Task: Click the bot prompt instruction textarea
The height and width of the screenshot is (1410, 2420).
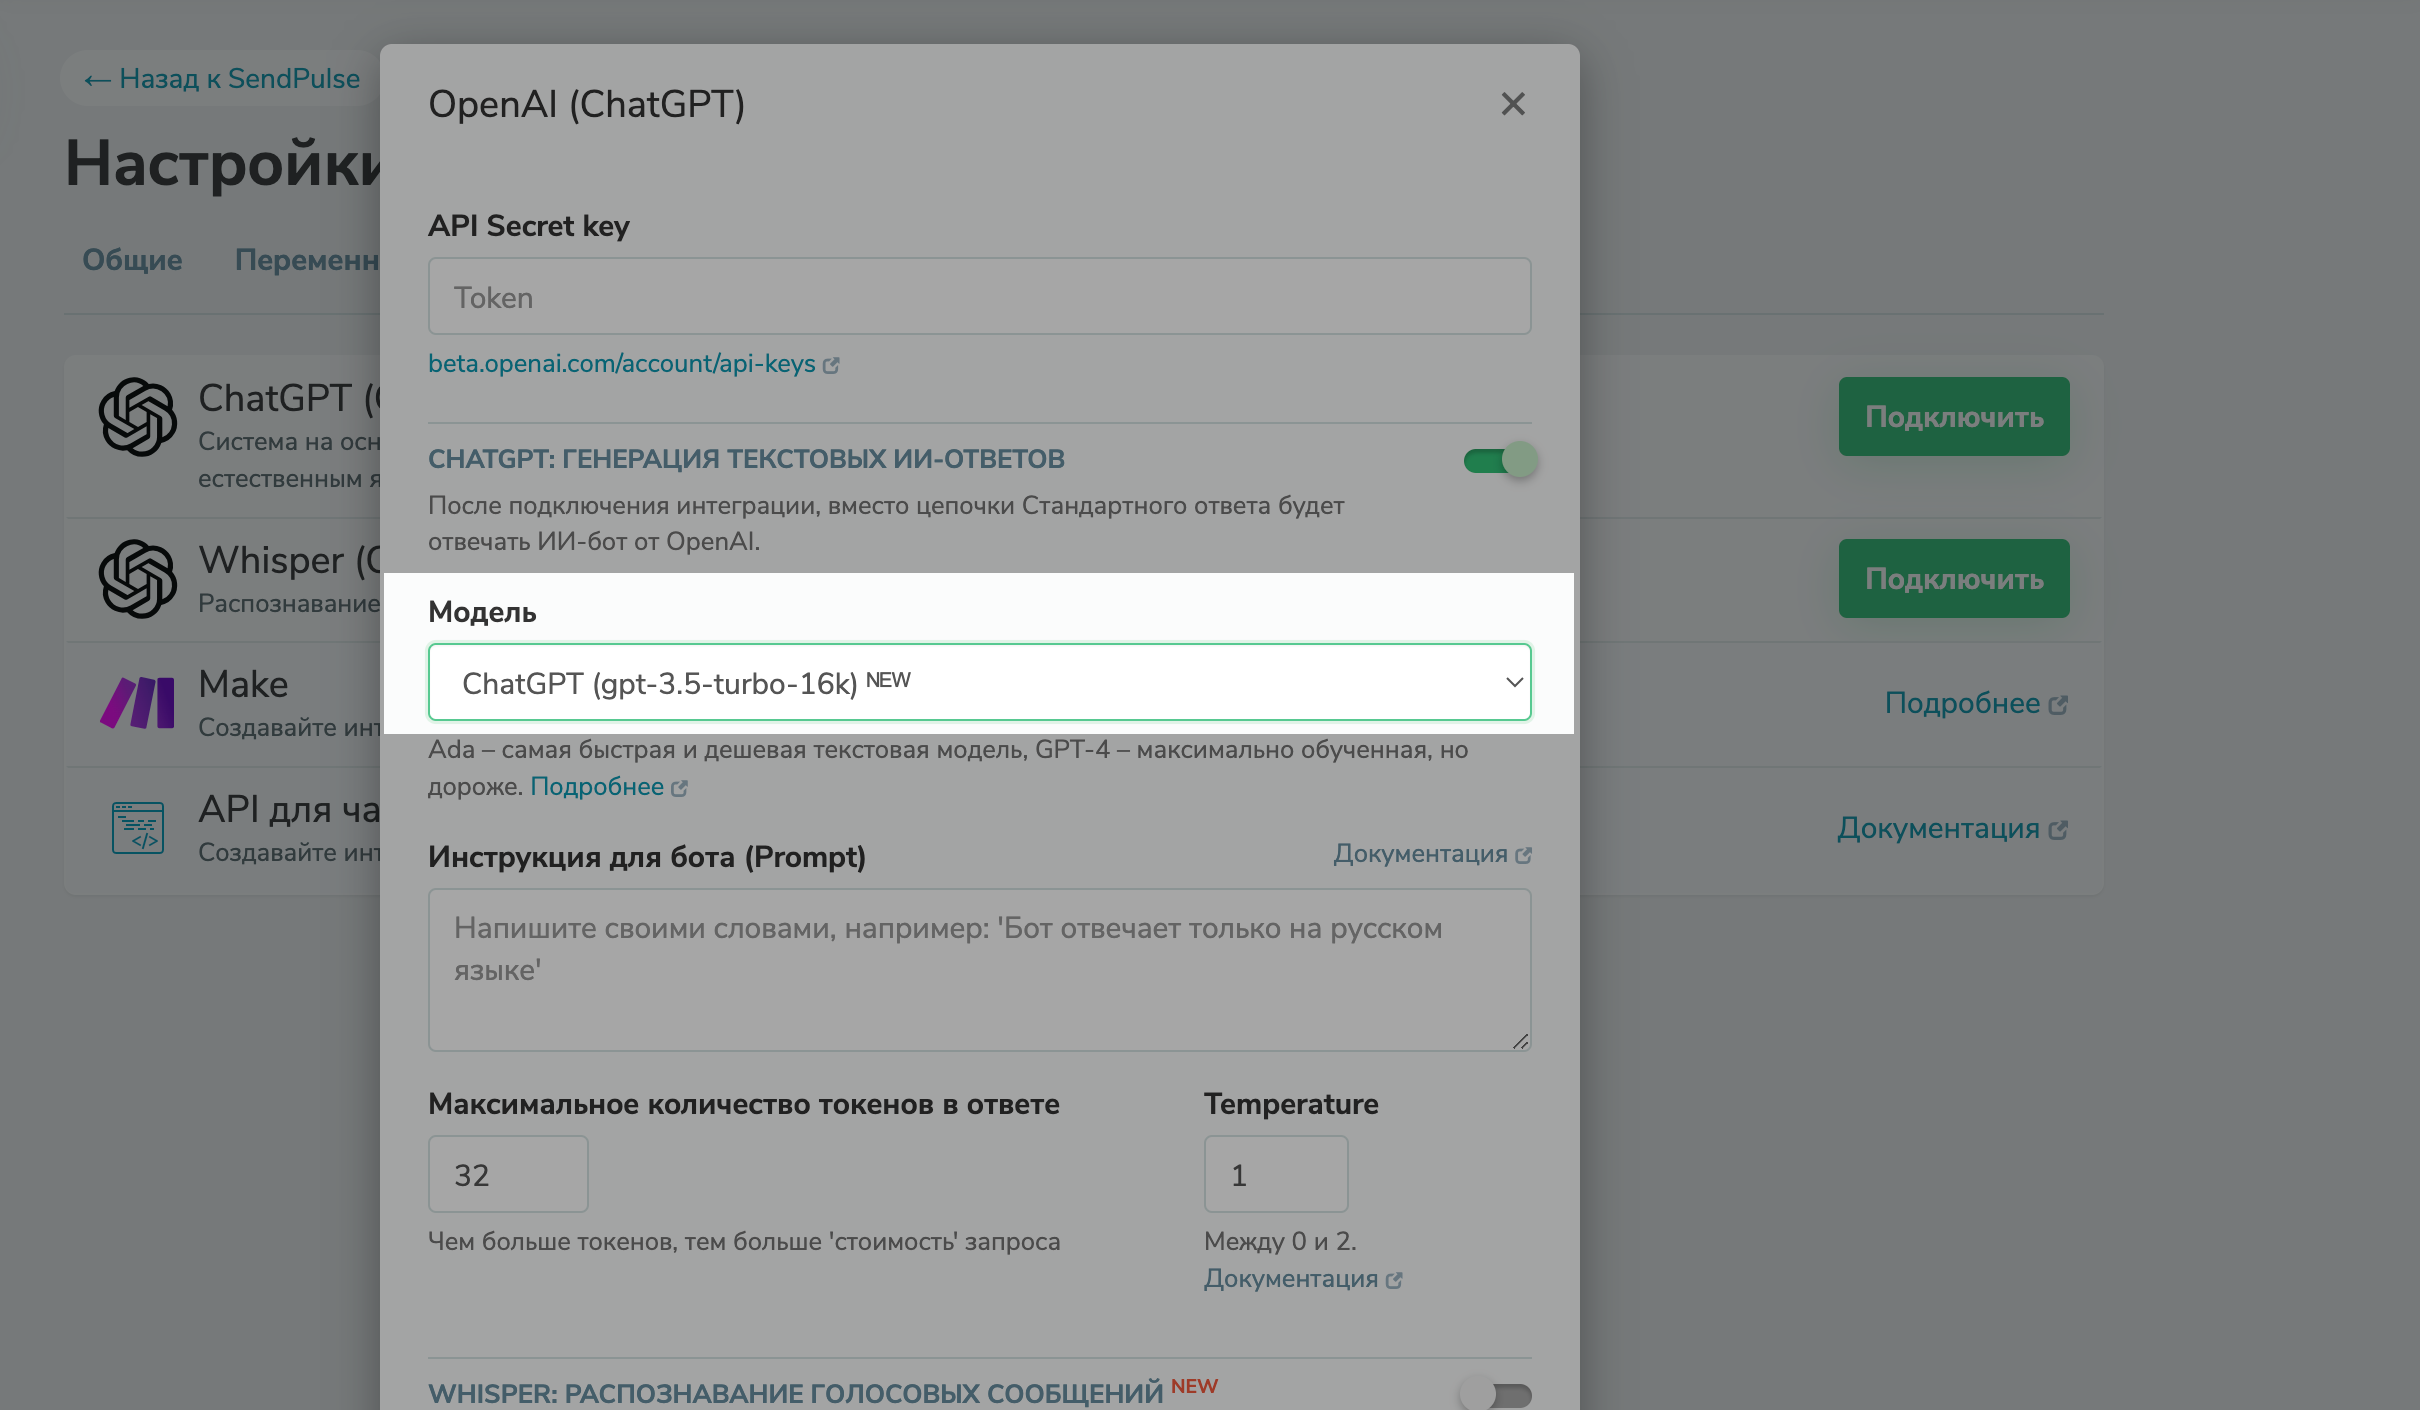Action: [x=979, y=968]
